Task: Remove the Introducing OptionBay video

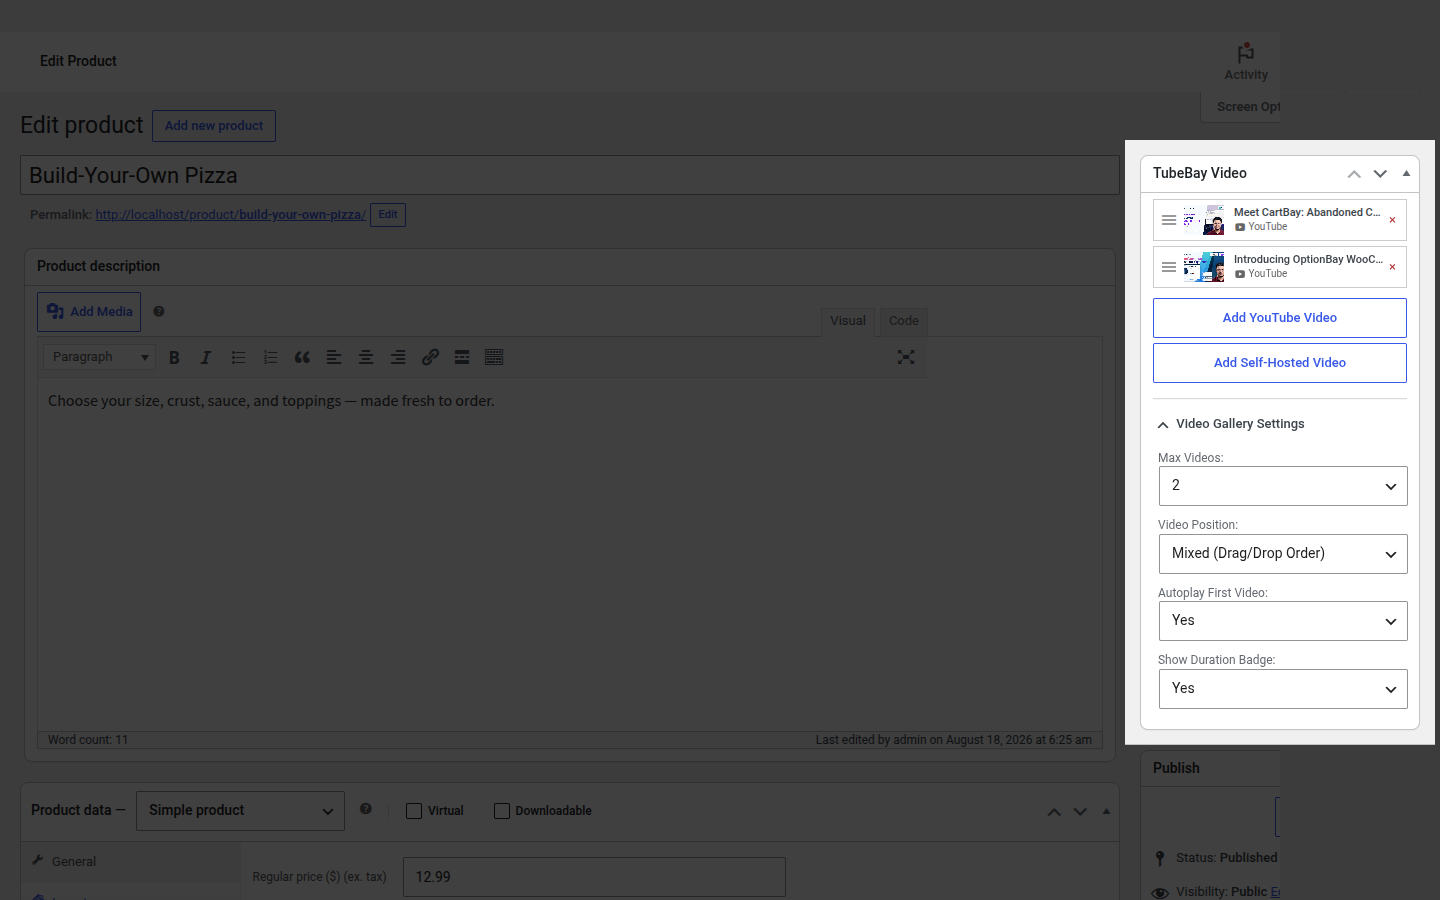Action: click(x=1392, y=267)
